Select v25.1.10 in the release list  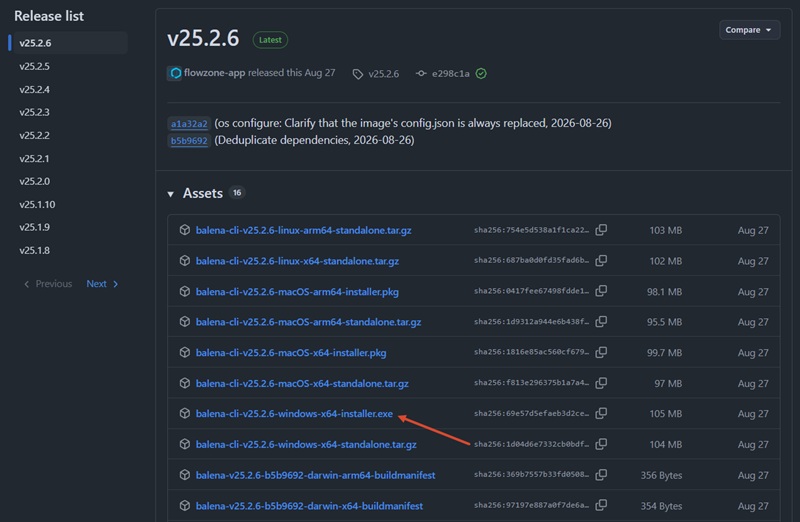[37, 205]
